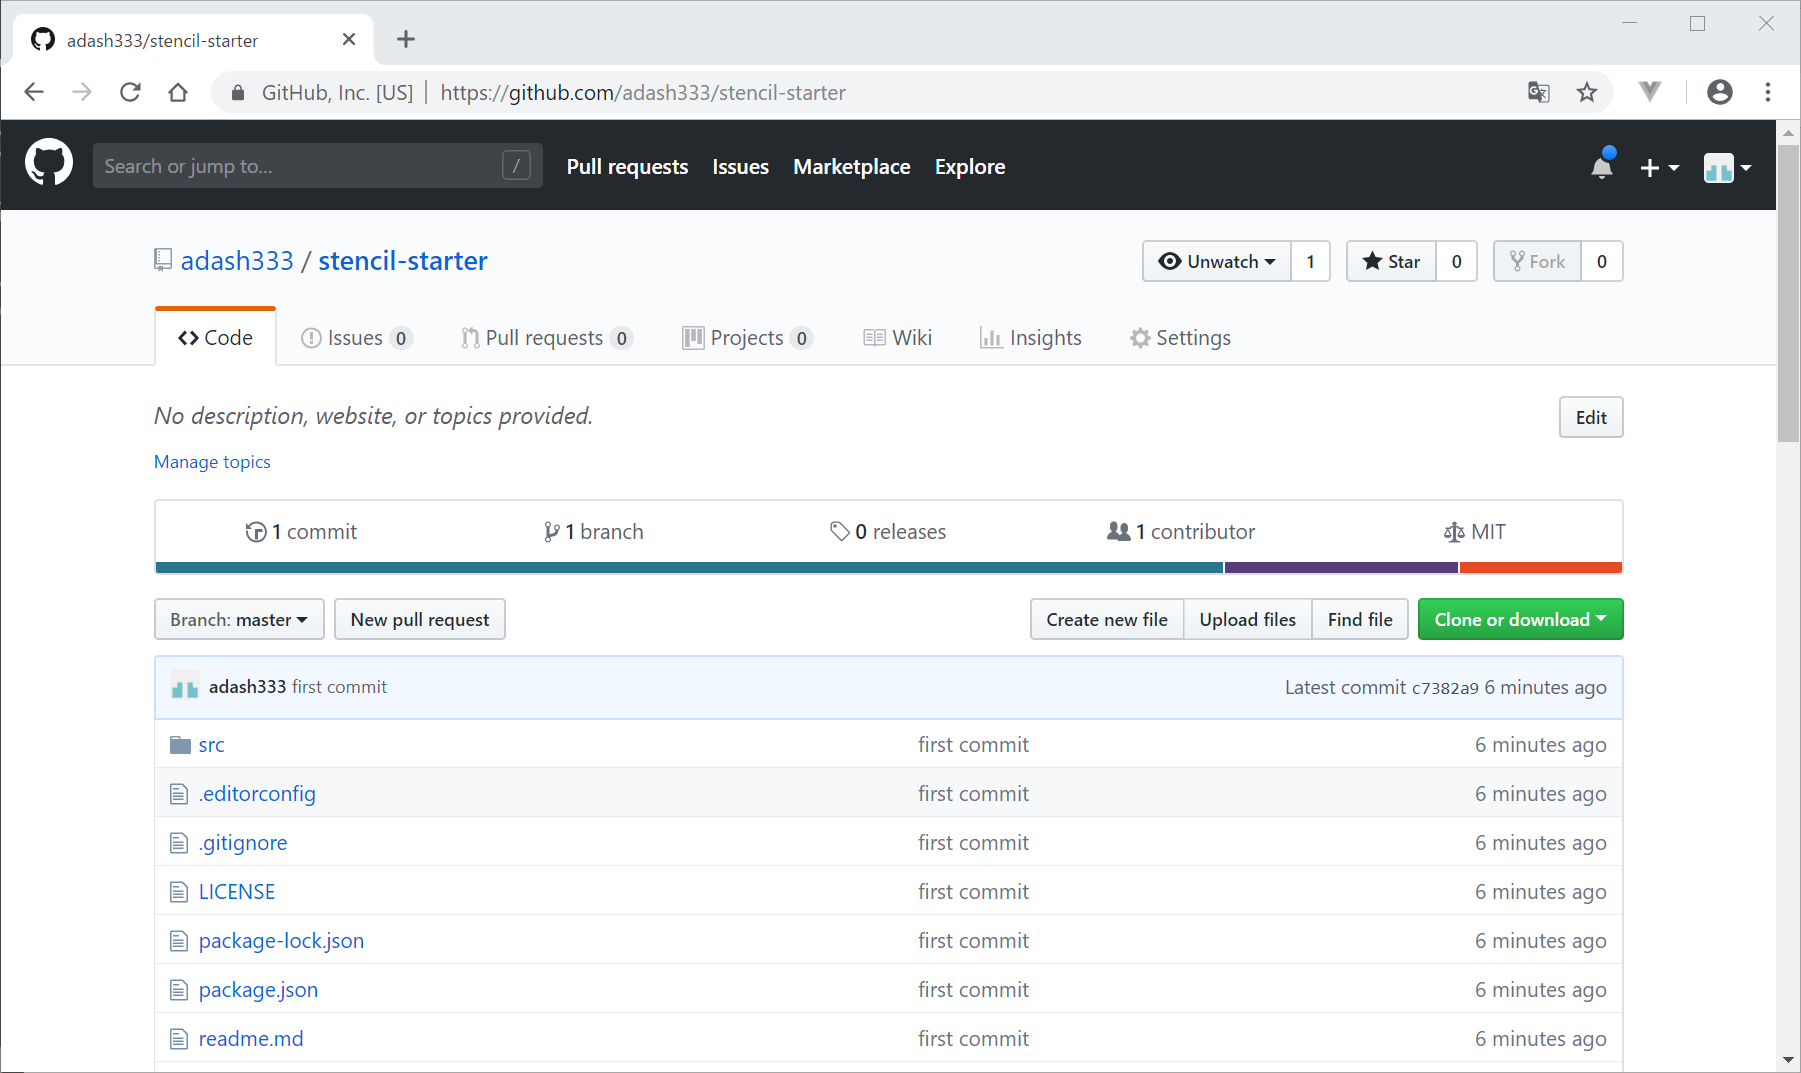
Task: Click the slash shortcut key icon in search
Action: 516,165
